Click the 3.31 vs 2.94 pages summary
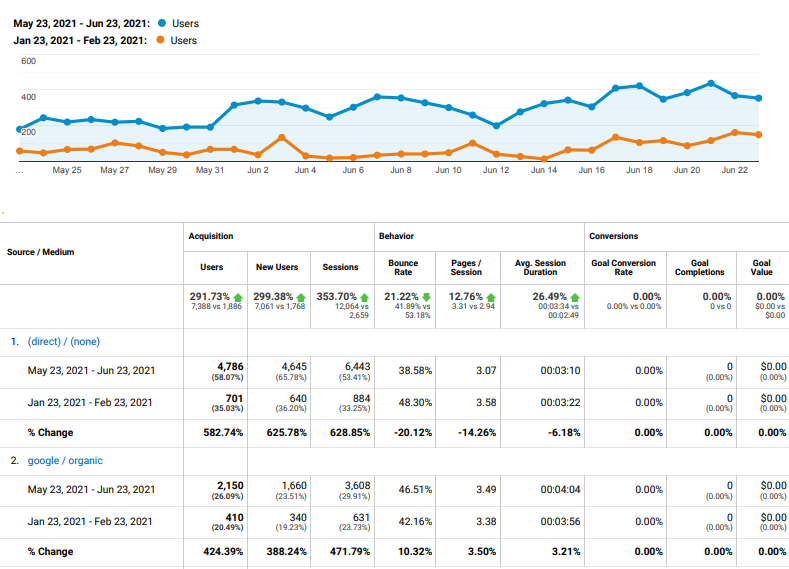The image size is (789, 569). click(473, 306)
